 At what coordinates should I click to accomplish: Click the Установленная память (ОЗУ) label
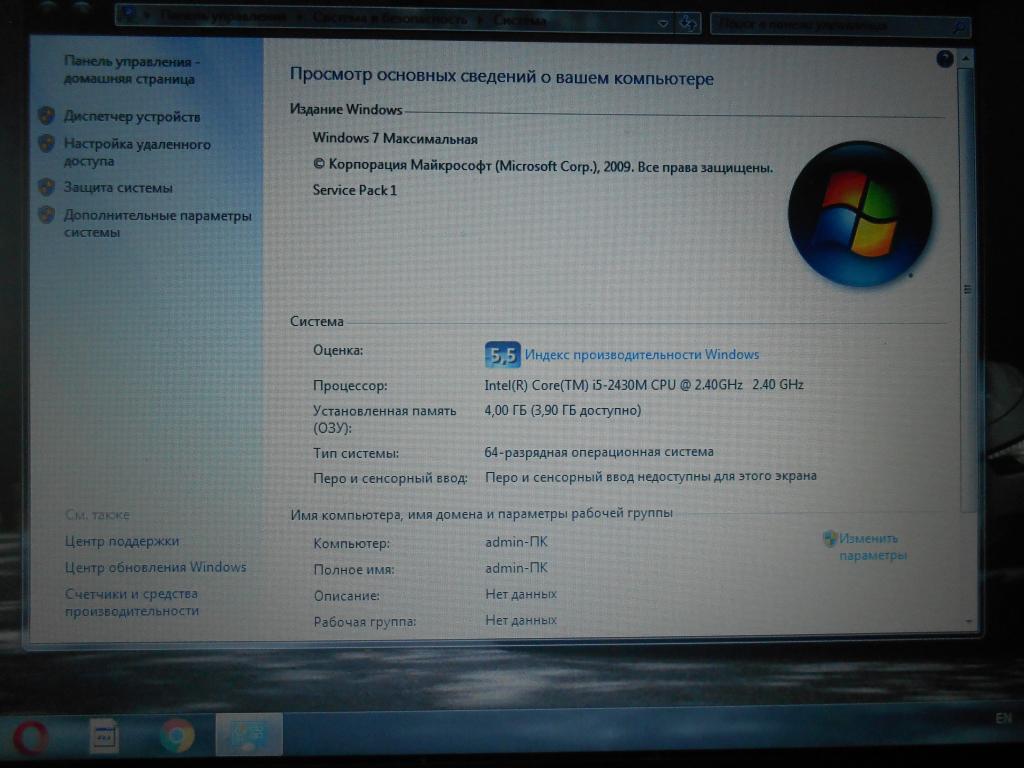point(385,419)
